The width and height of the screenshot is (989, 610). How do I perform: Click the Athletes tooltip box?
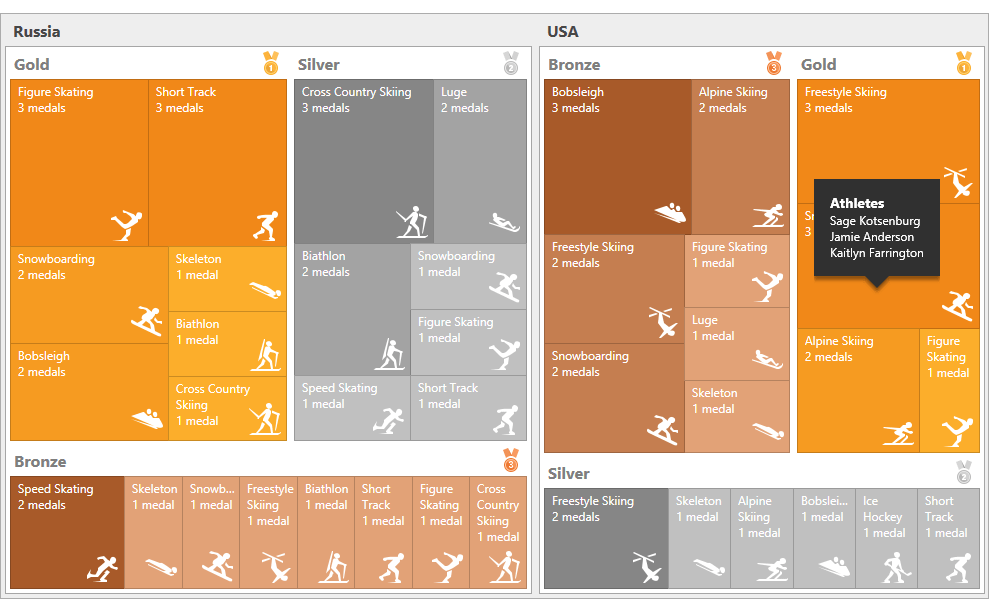876,229
